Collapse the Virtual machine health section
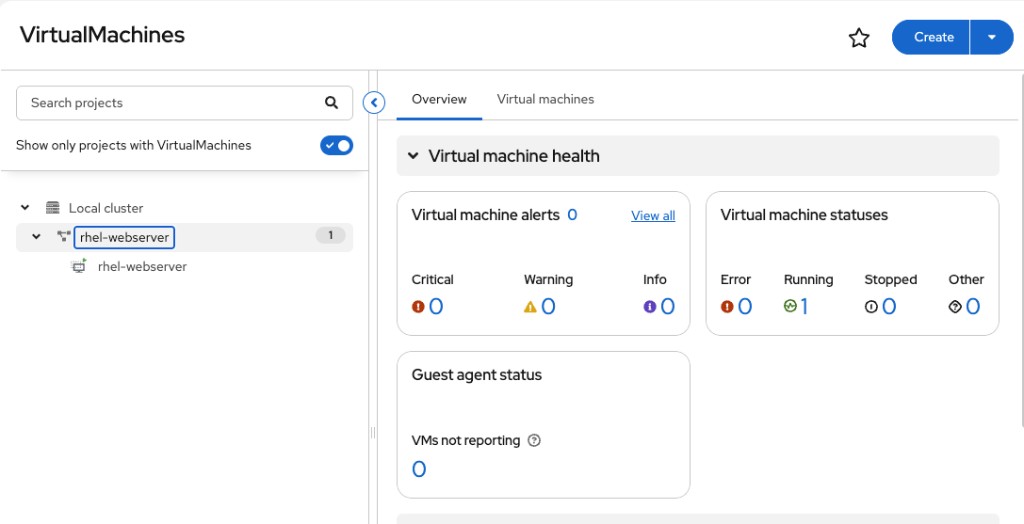The width and height of the screenshot is (1024, 524). 413,156
